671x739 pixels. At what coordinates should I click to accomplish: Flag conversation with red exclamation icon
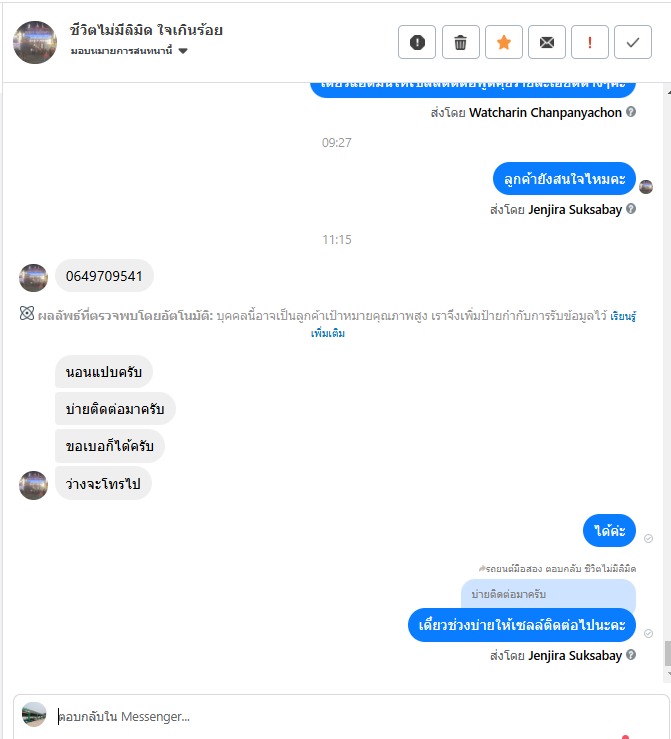(590, 42)
